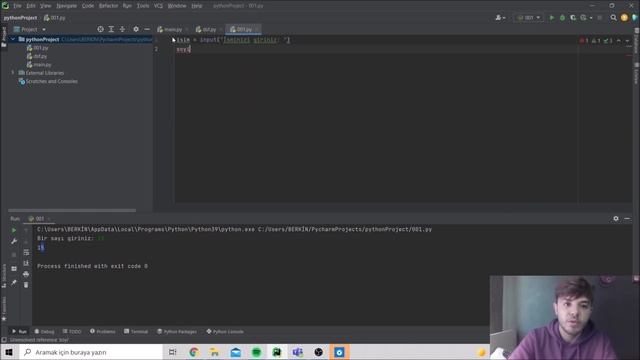This screenshot has width=640, height=360.
Task: Expand all items in Project panel
Action: 111,29
